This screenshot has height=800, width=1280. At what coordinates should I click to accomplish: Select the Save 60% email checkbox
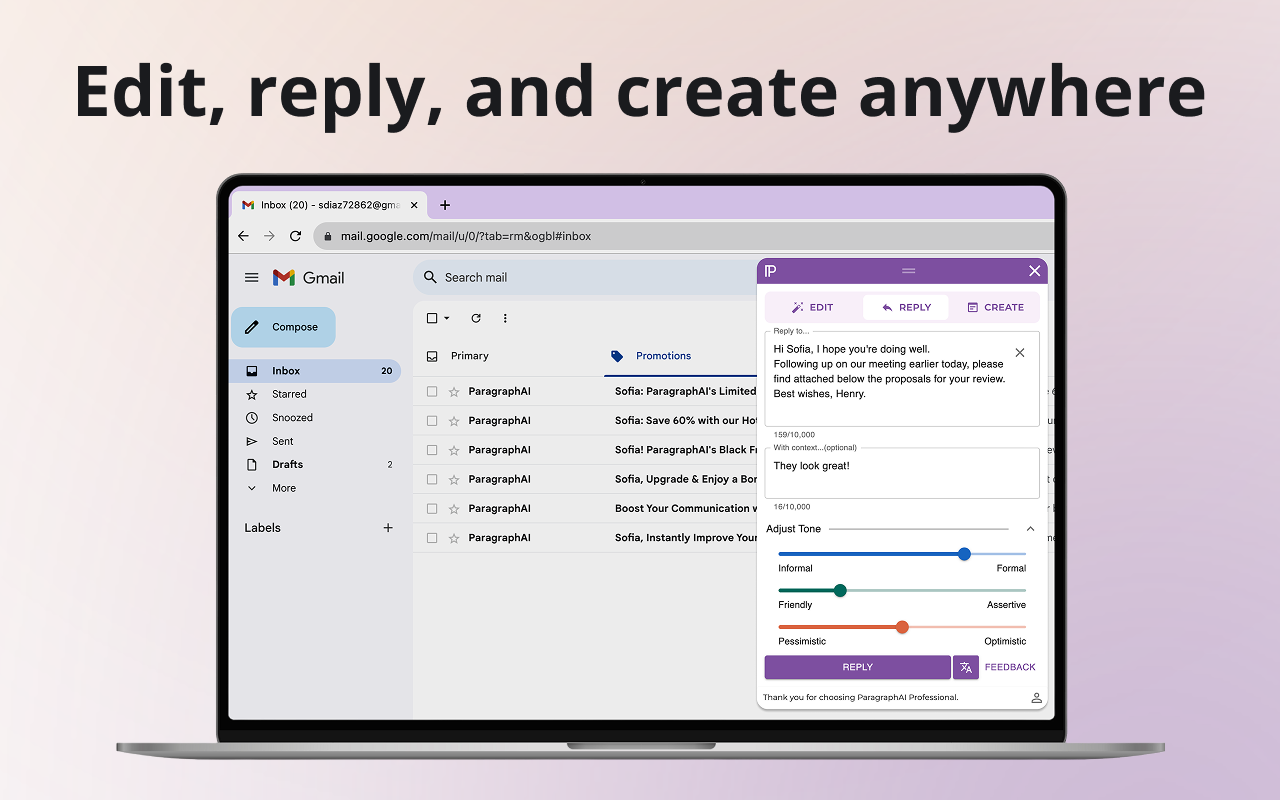tap(432, 421)
